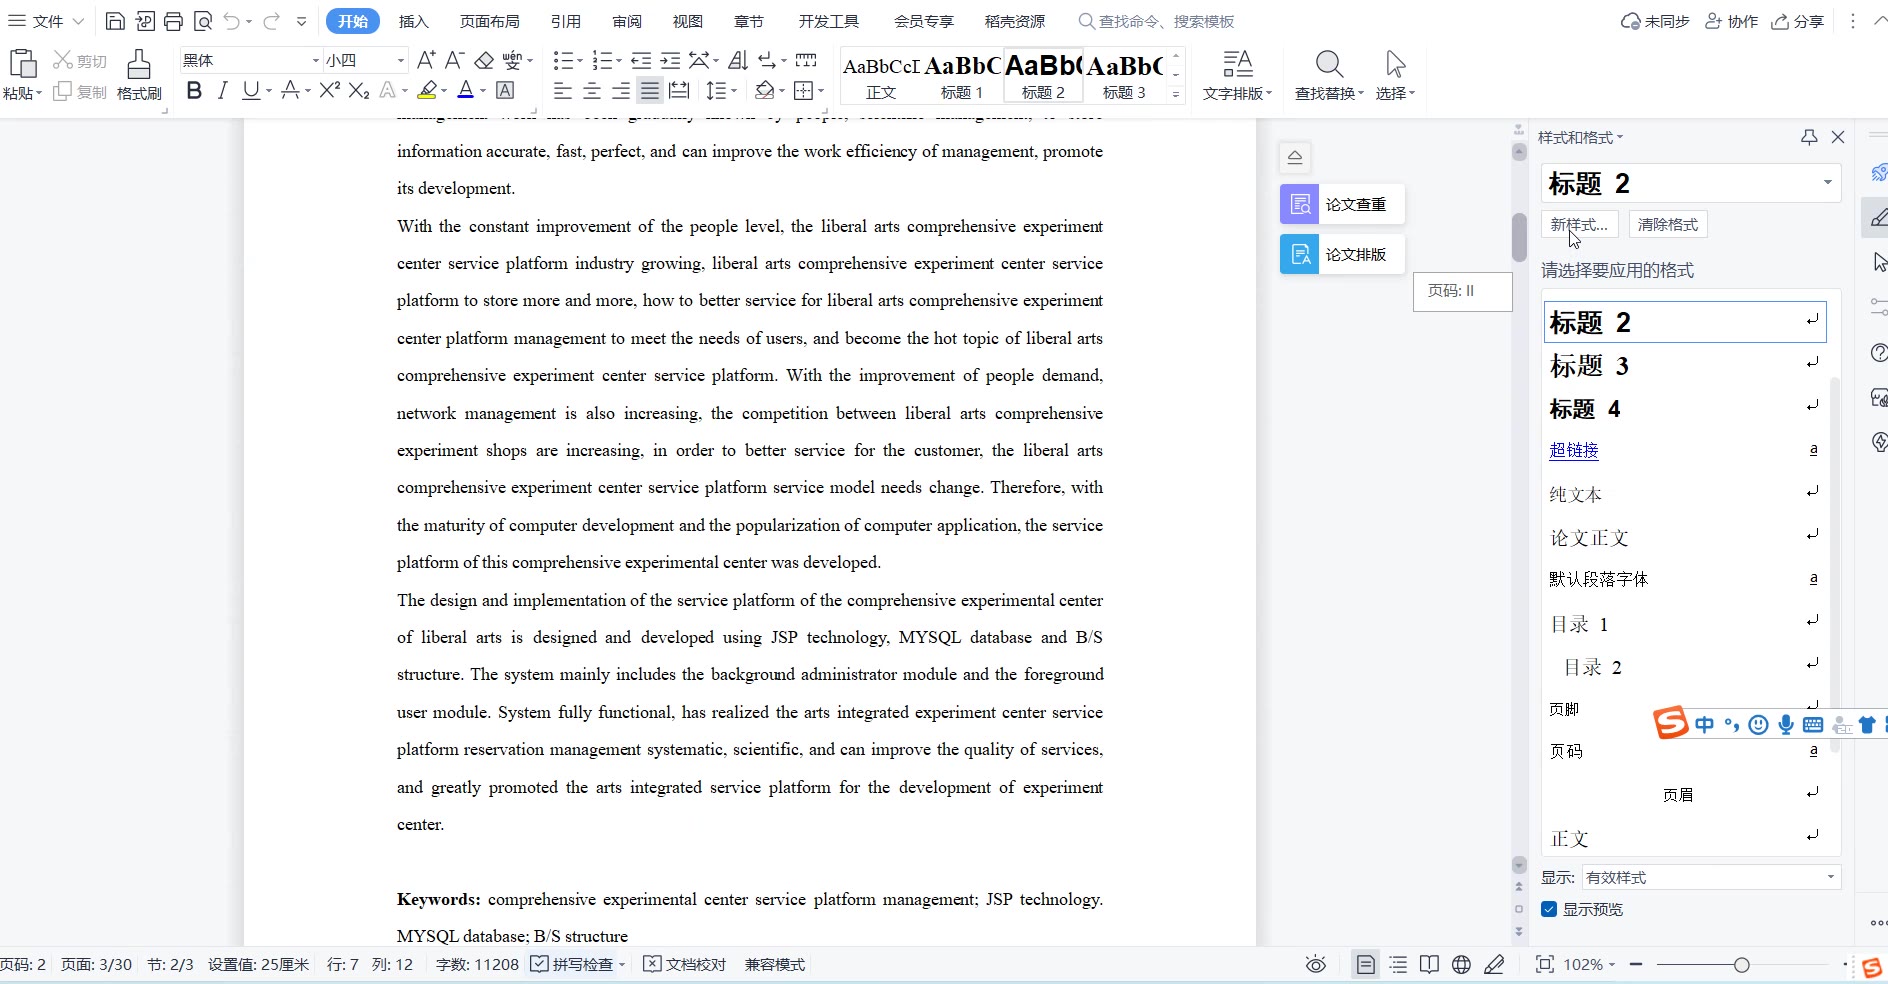Screen dimensions: 1888x984
Task: Click the Sort icon in ribbon
Action: (738, 60)
